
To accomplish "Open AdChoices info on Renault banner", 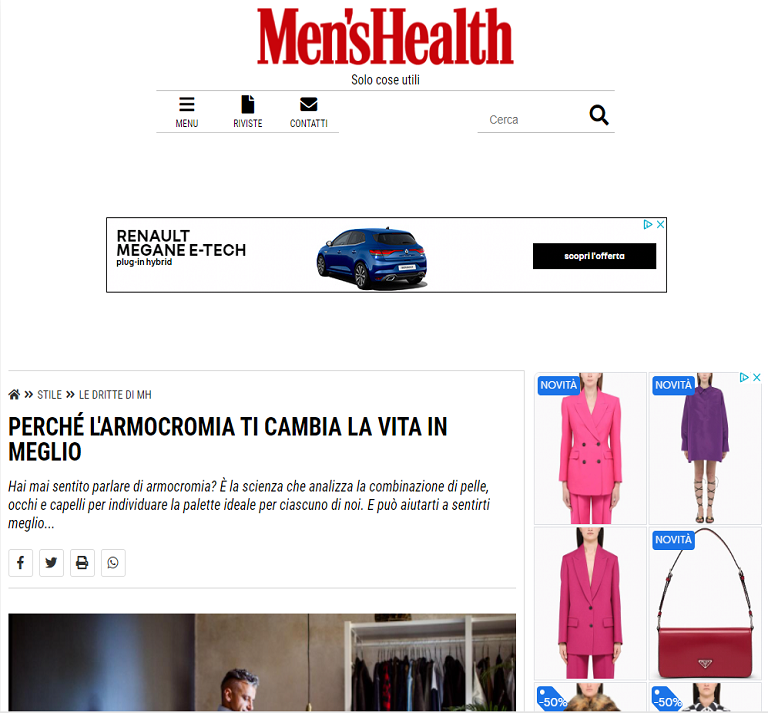I will coord(648,224).
